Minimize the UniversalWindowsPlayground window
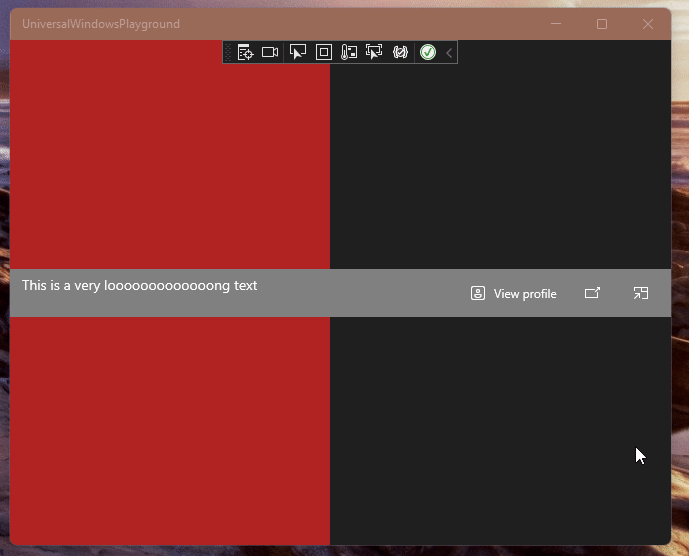This screenshot has width=689, height=556. pos(556,24)
